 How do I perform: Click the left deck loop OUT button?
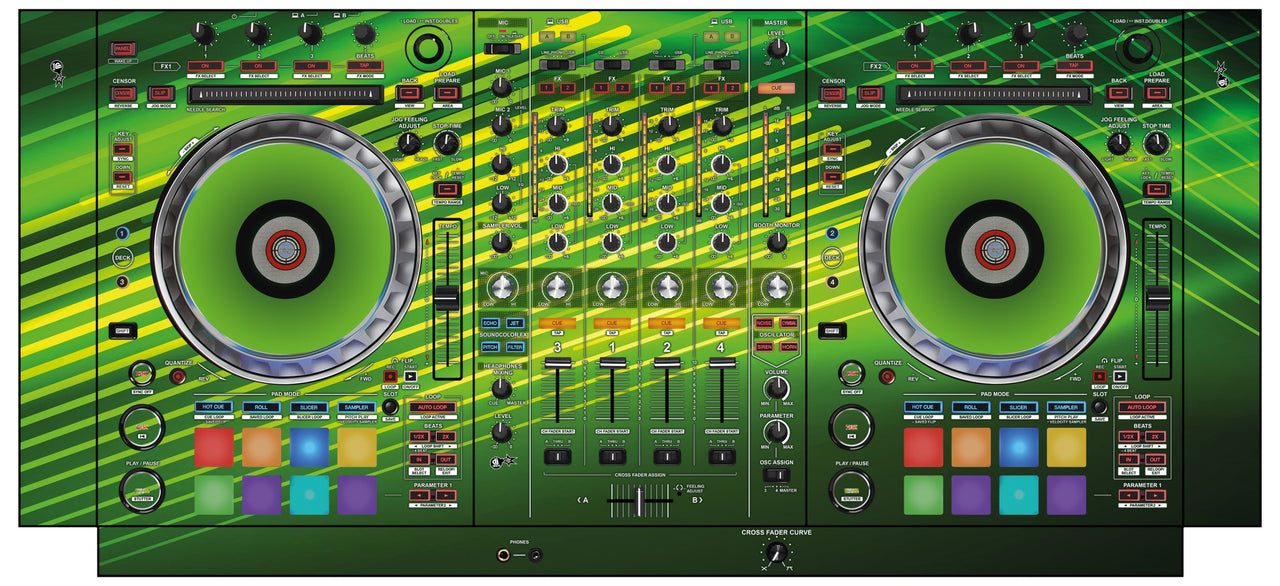click(448, 459)
